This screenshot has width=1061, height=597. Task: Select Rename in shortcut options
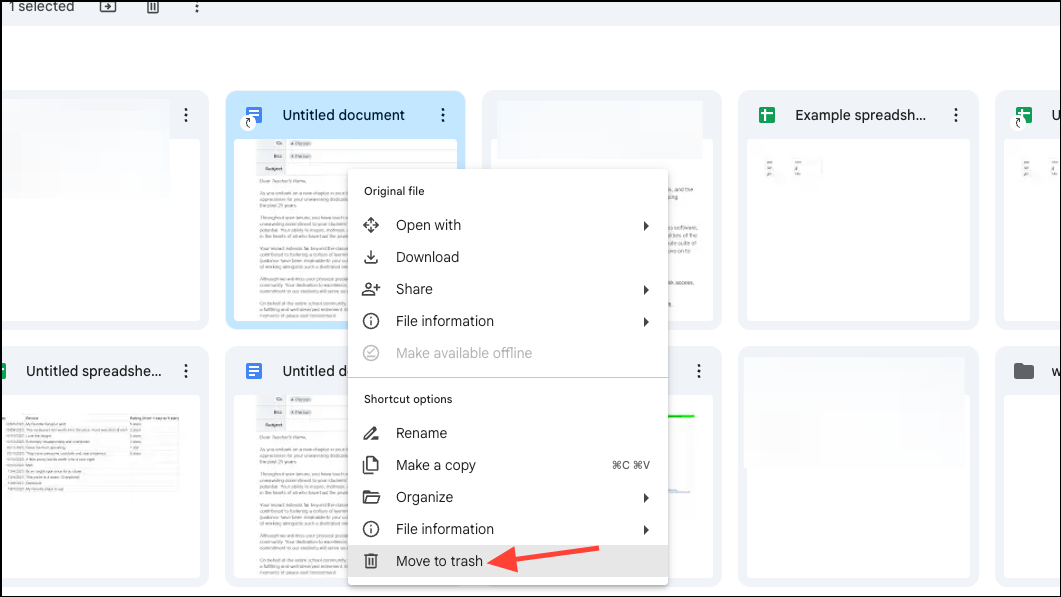pyautogui.click(x=507, y=433)
